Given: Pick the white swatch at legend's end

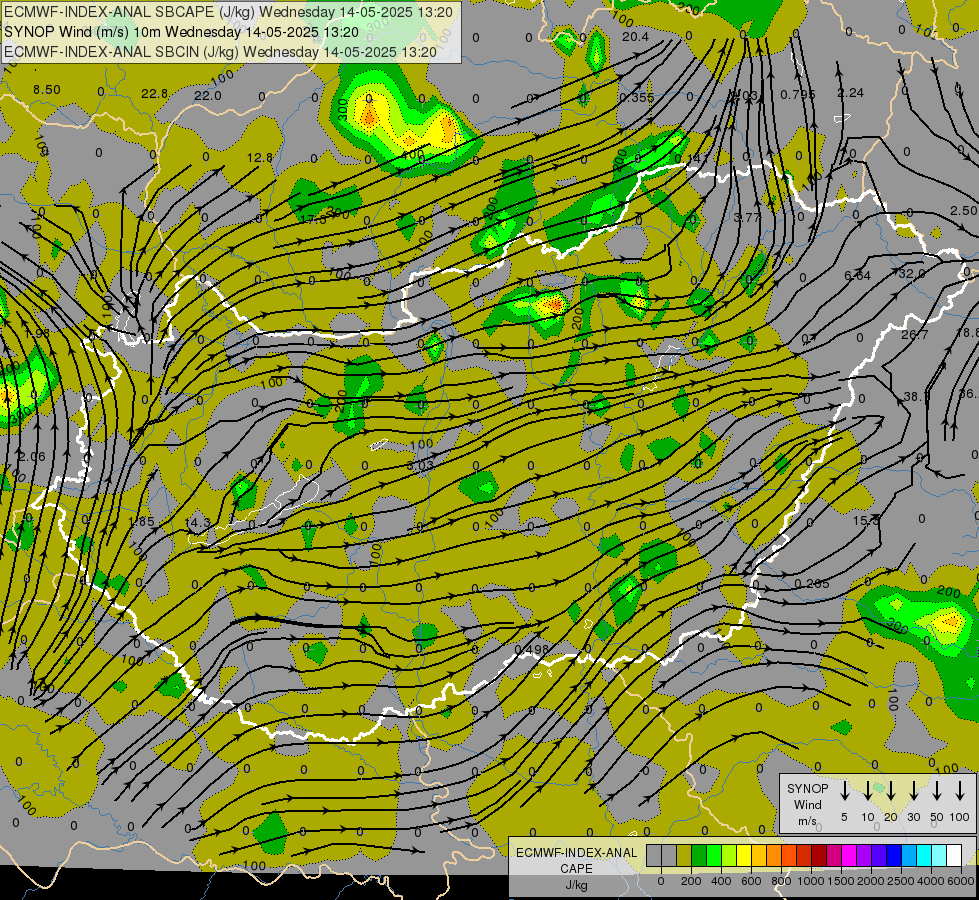Looking at the screenshot, I should 954,855.
